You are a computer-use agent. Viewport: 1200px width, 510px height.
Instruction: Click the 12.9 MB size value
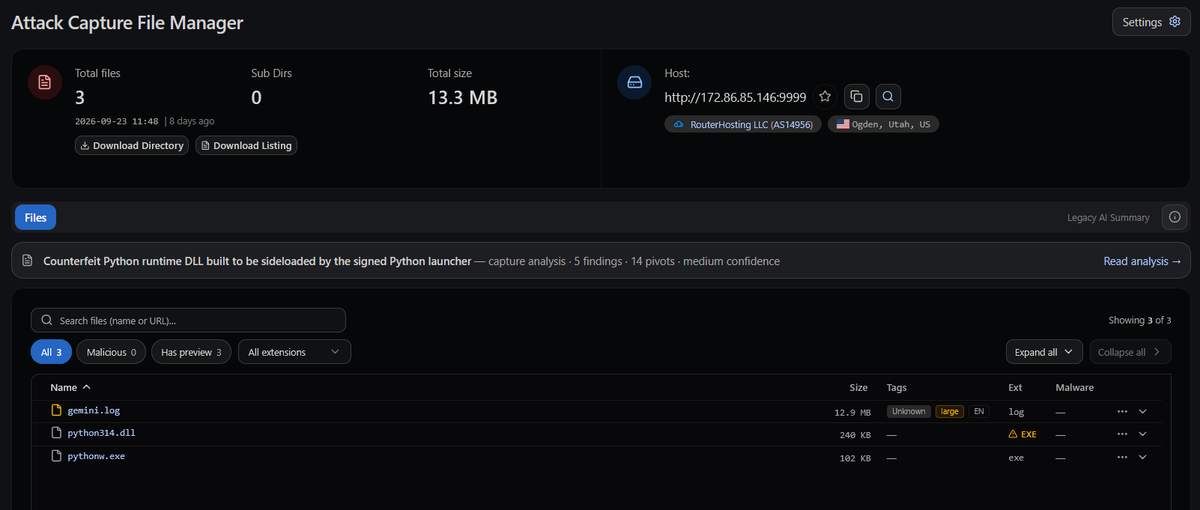(x=853, y=412)
